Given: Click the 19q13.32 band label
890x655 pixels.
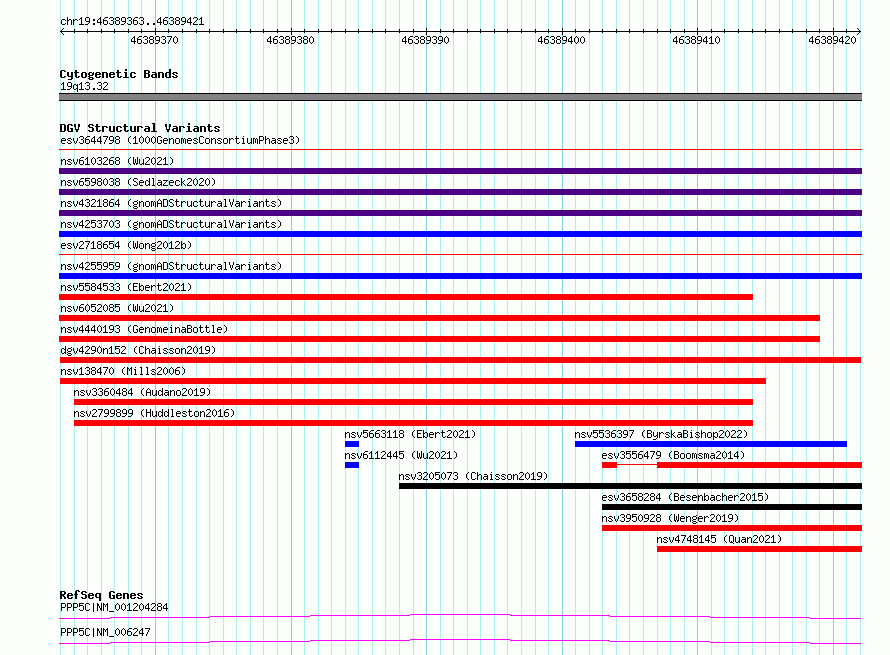Looking at the screenshot, I should pyautogui.click(x=84, y=86).
